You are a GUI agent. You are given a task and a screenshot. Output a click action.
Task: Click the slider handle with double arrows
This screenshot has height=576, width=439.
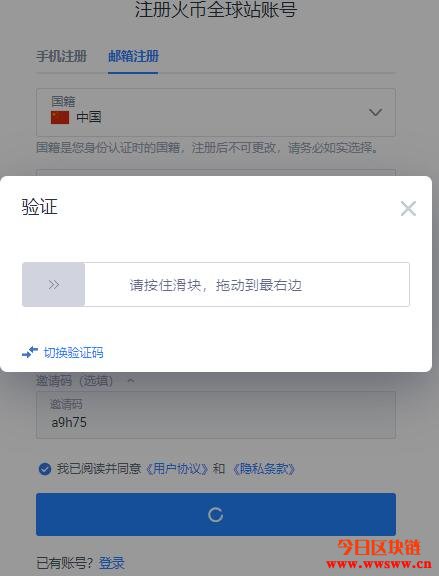[54, 284]
